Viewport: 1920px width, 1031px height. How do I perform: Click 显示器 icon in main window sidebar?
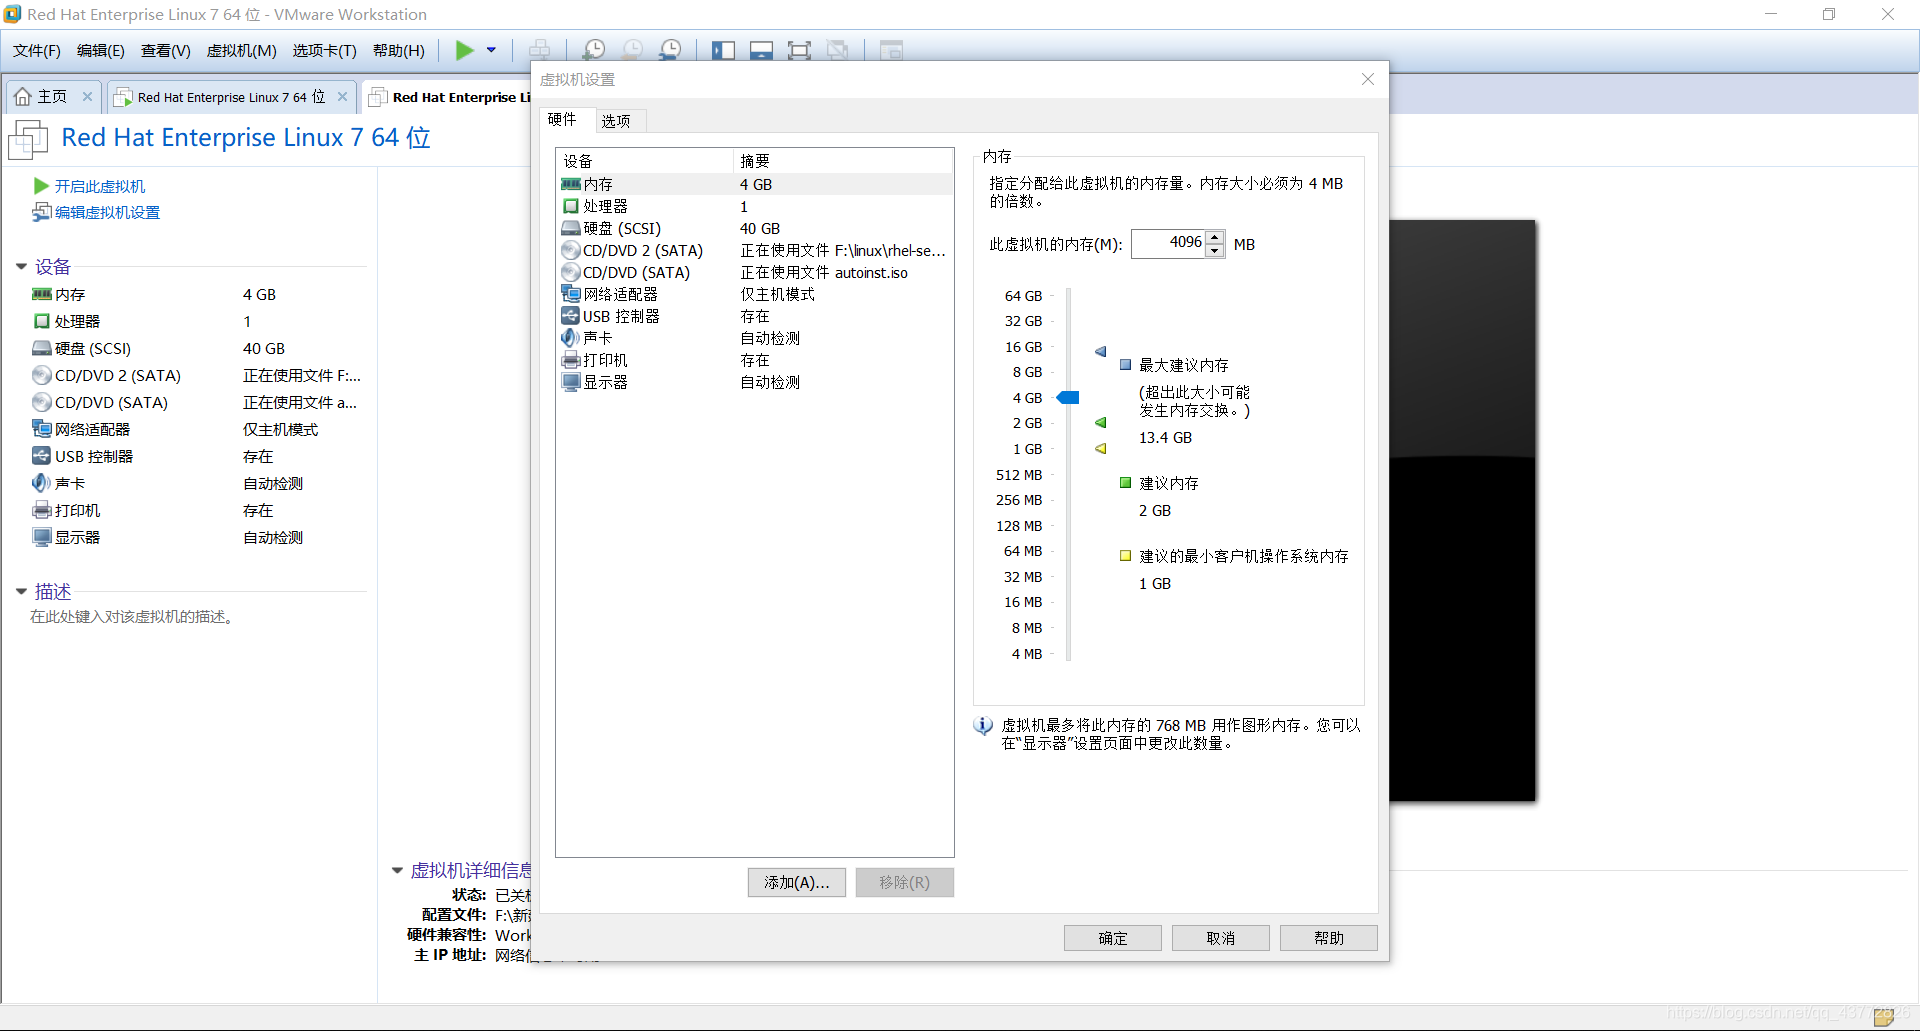[42, 537]
